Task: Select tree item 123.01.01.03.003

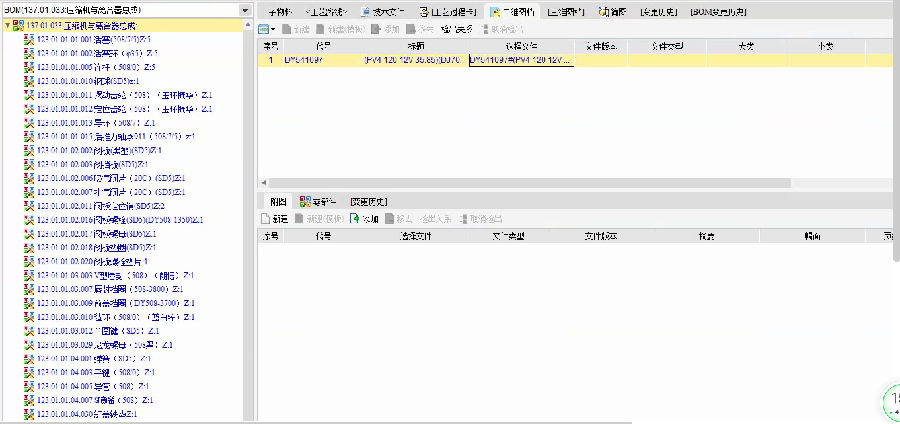Action: (115, 275)
